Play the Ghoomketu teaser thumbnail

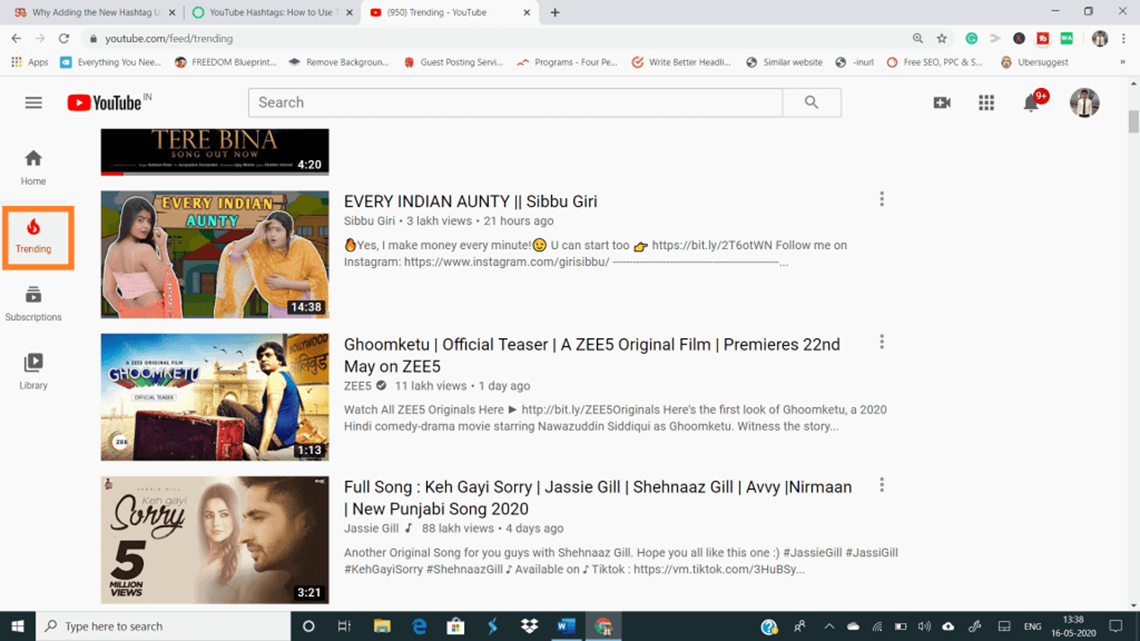[x=214, y=397]
